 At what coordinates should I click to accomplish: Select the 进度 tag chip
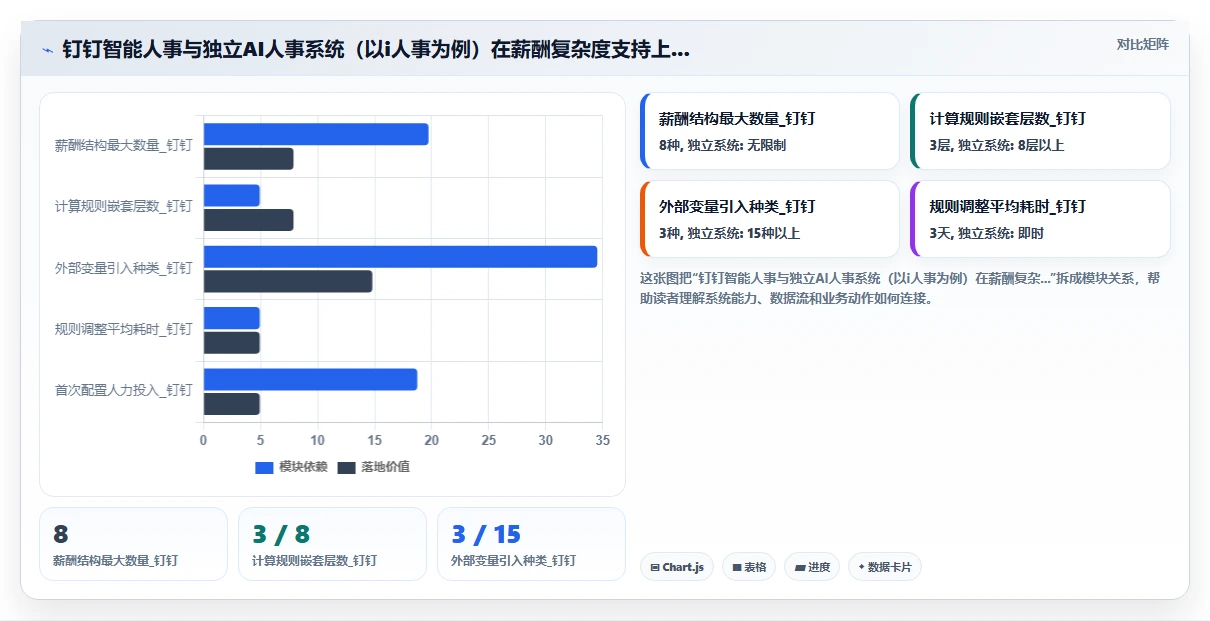[812, 567]
